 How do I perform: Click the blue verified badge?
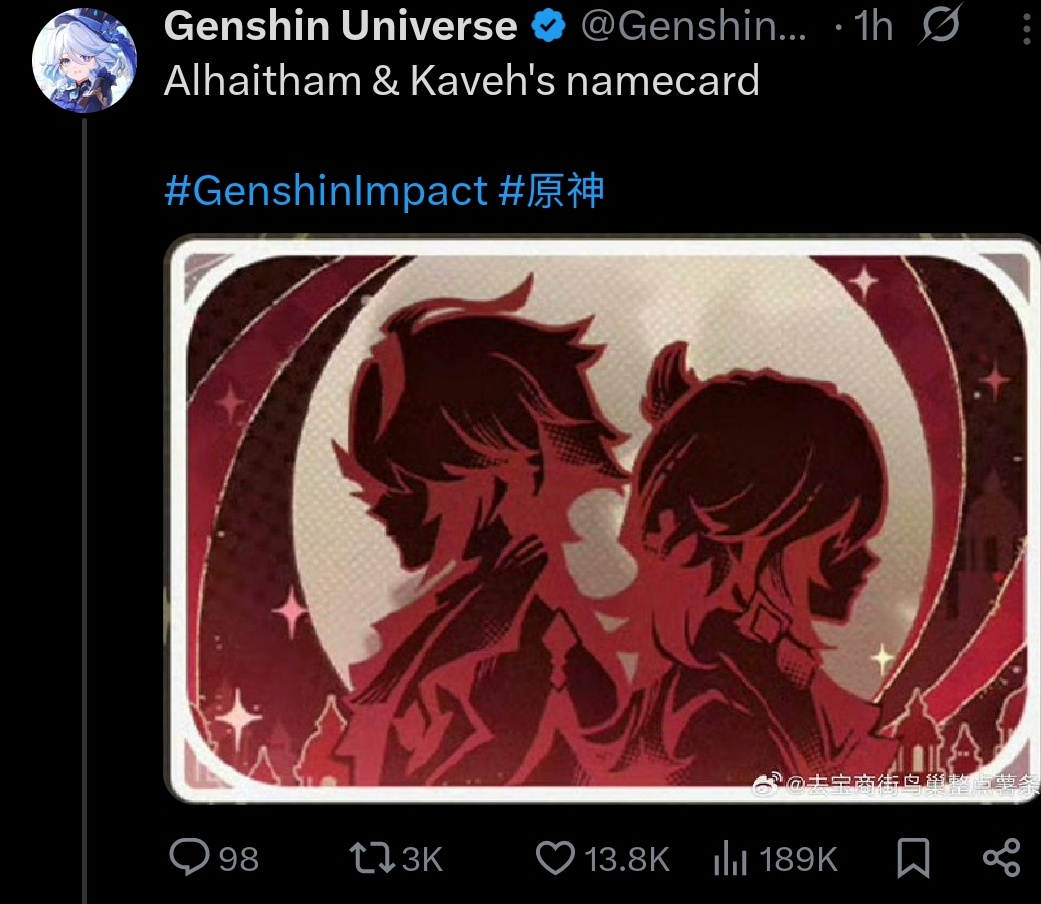(548, 26)
